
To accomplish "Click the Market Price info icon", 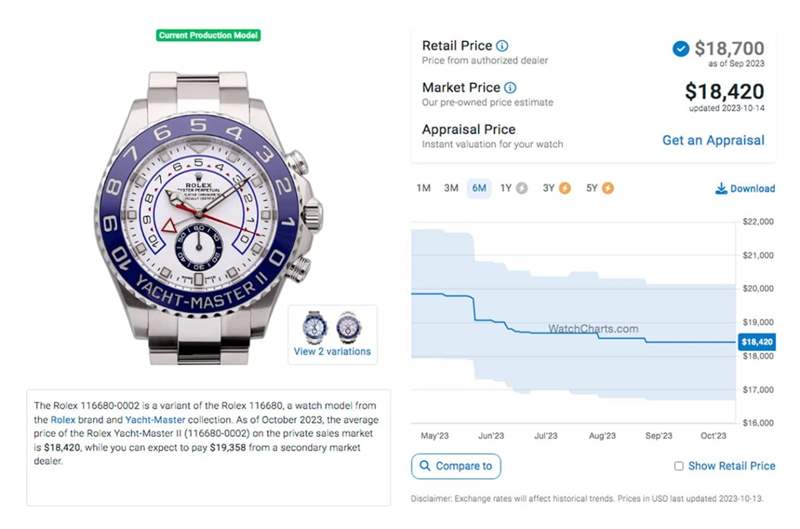I will coord(510,88).
